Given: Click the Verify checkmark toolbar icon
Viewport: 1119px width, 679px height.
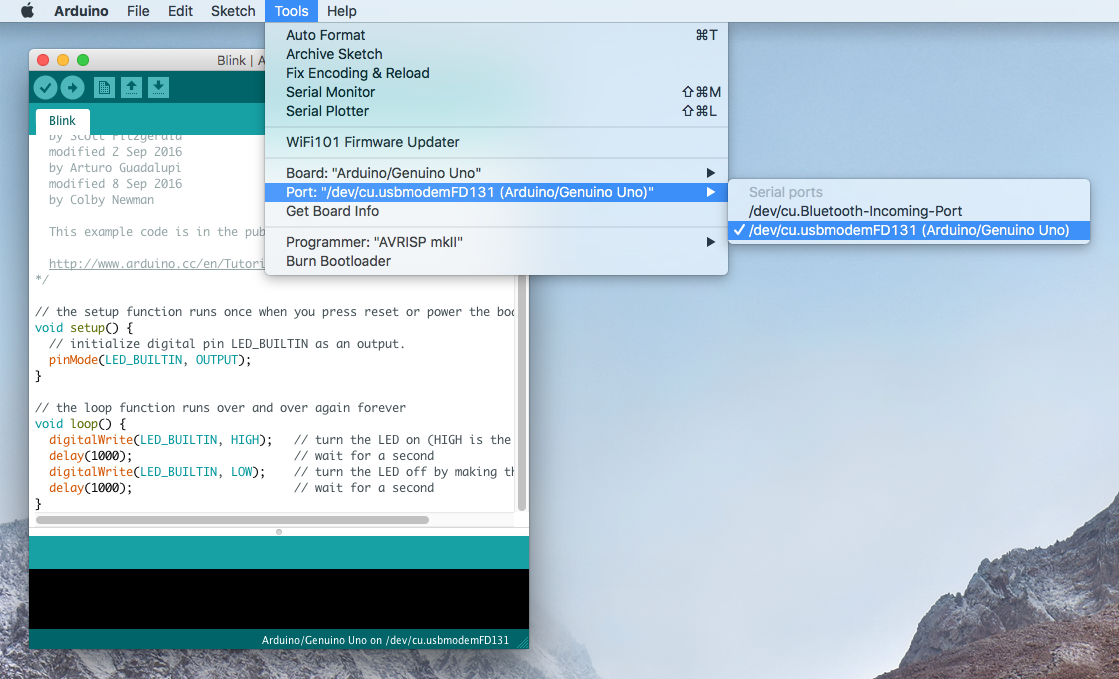Looking at the screenshot, I should (45, 87).
